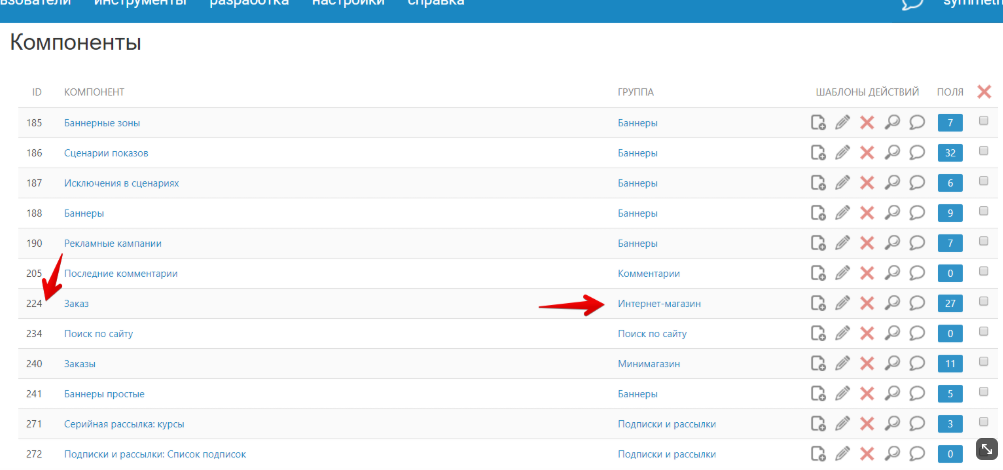1003x470 pixels.
Task: Click fields badge 3 in Серийная рассылка row
Action: pos(950,424)
